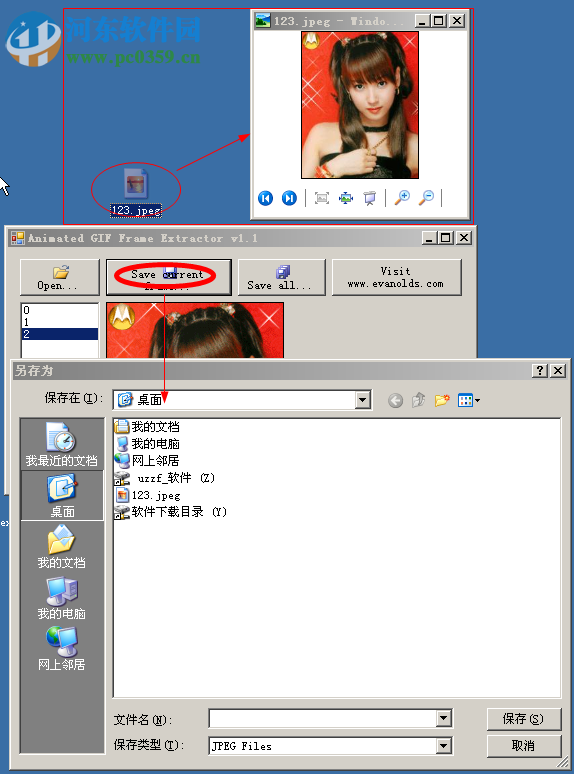Close the 另存为 dialog
Screen dimensions: 574x774
point(558,370)
